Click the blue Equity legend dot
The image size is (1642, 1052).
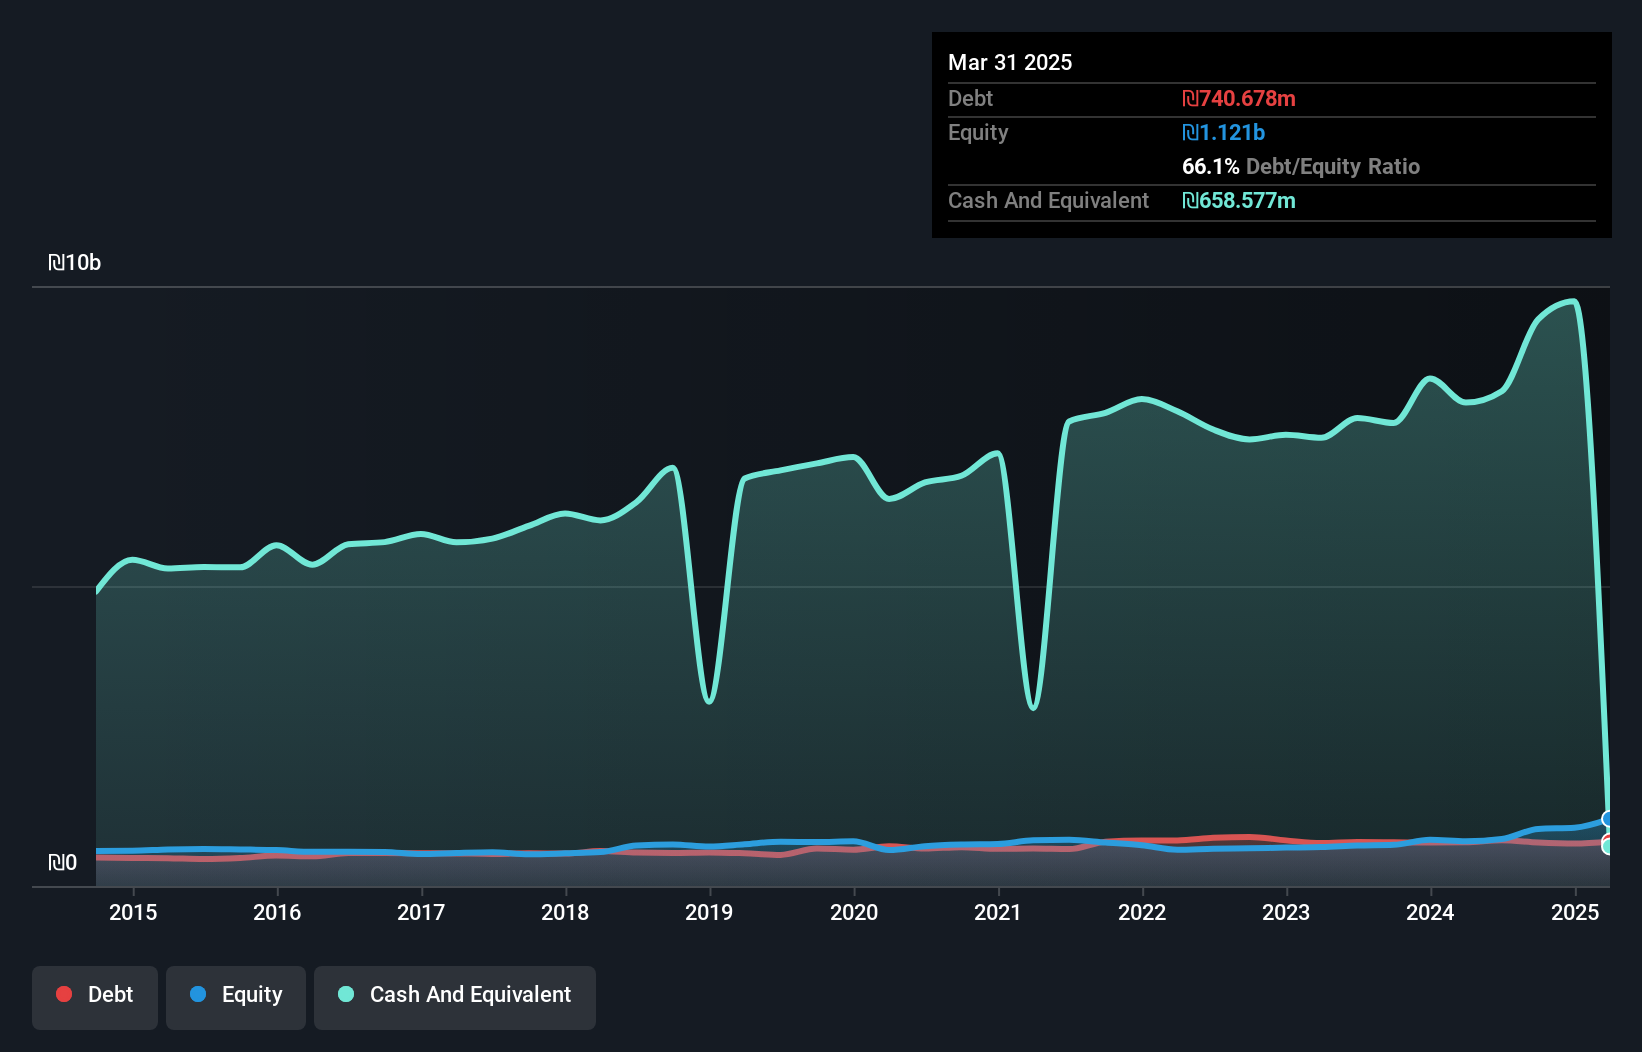[x=198, y=994]
